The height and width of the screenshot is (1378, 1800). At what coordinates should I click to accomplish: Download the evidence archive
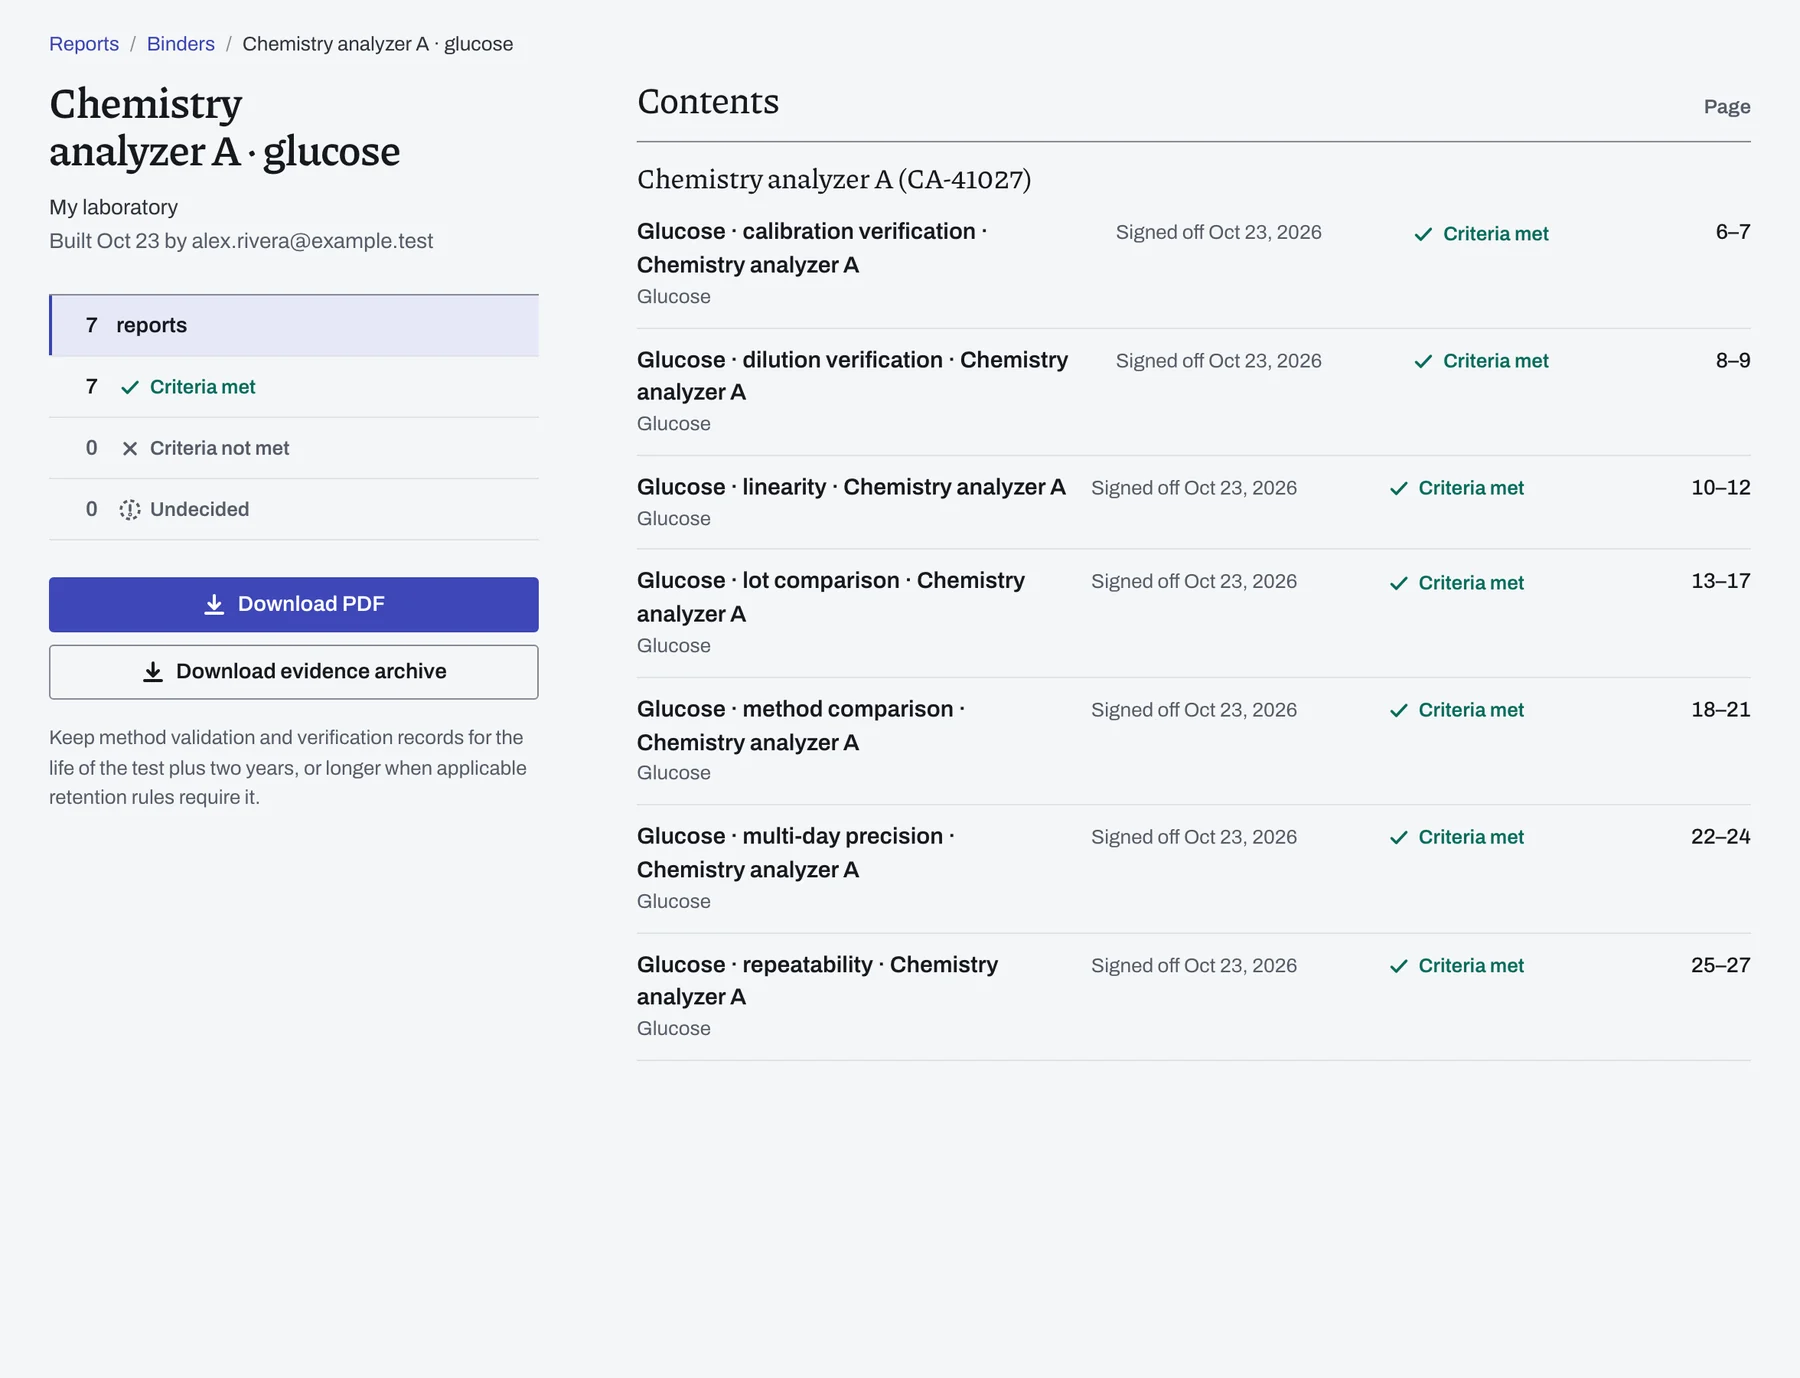(x=294, y=672)
